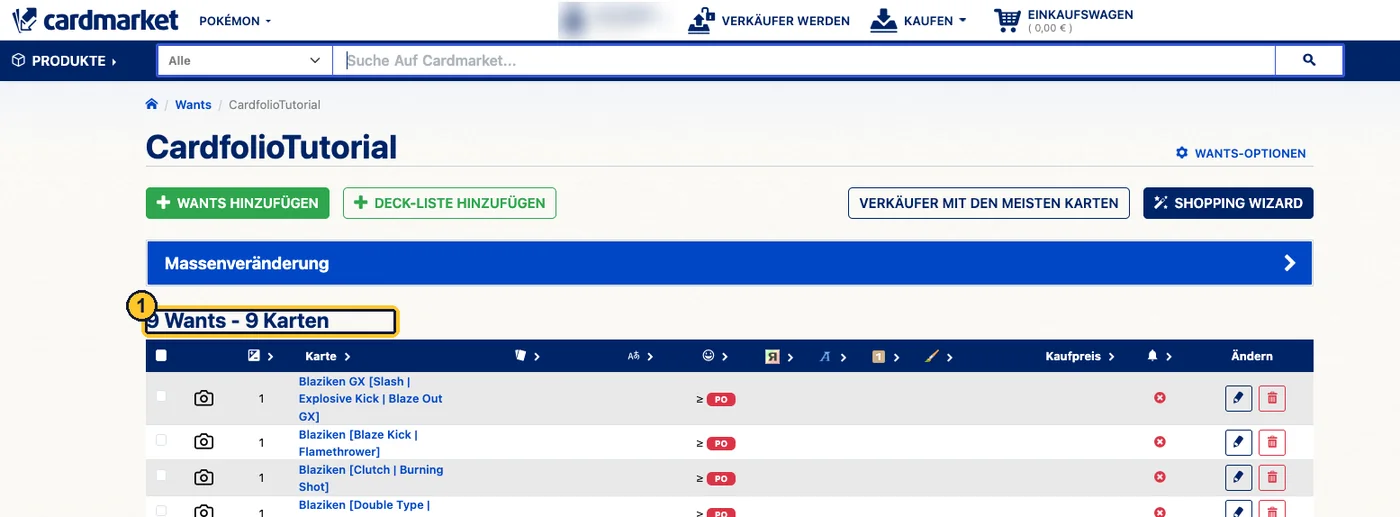The height and width of the screenshot is (517, 1400).
Task: Open the shopping cart icon
Action: point(1010,20)
